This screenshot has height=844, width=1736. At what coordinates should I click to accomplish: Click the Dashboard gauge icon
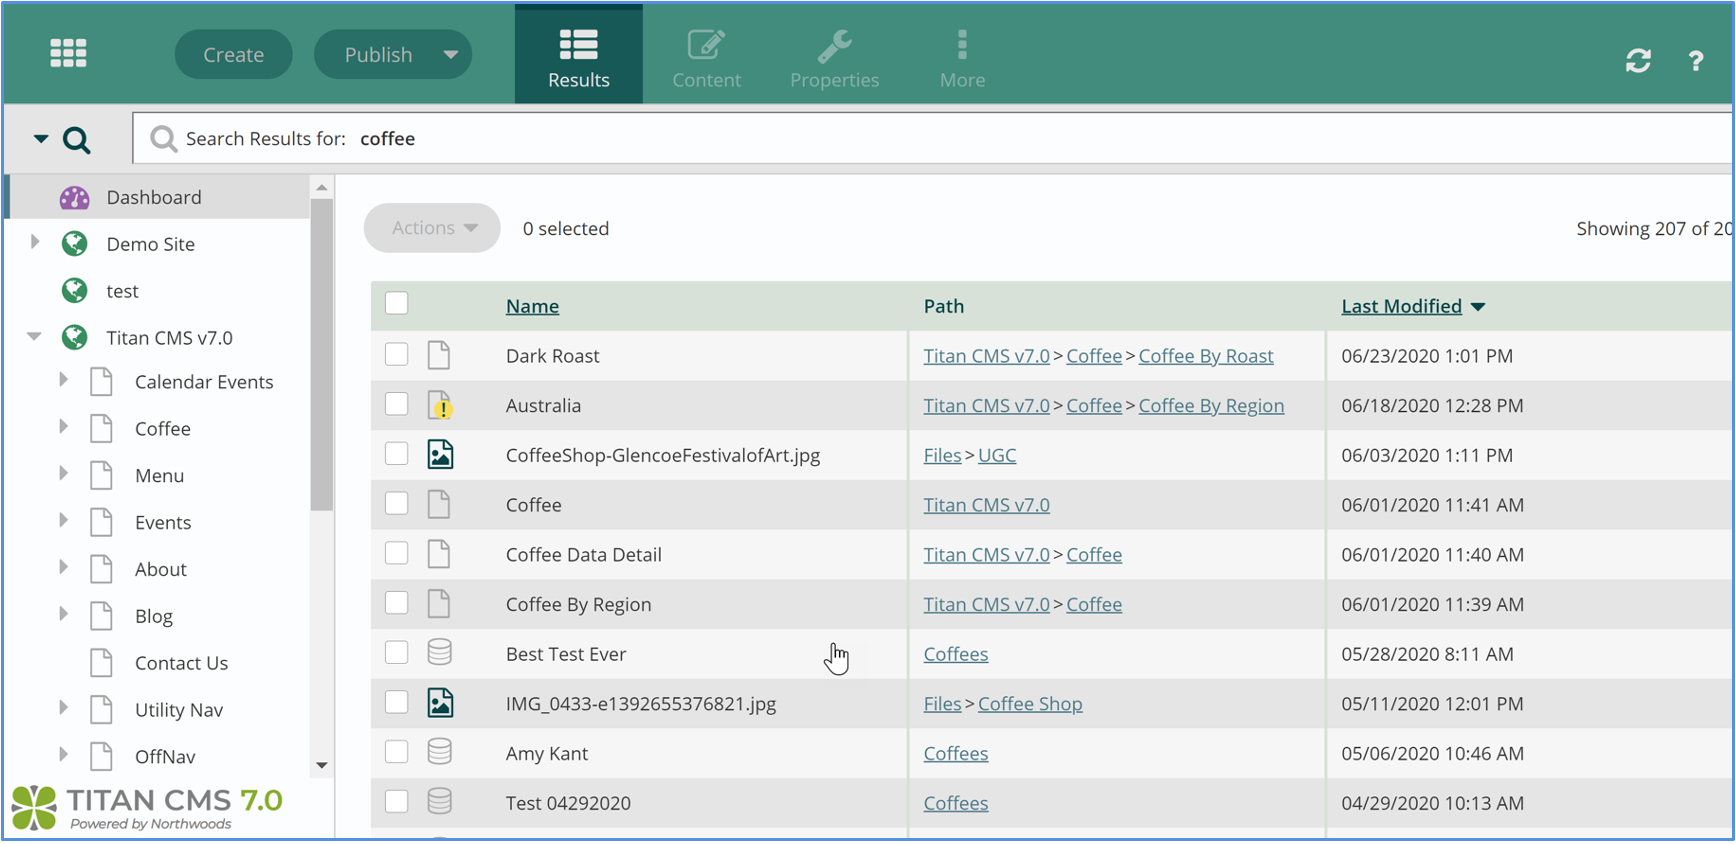(74, 197)
